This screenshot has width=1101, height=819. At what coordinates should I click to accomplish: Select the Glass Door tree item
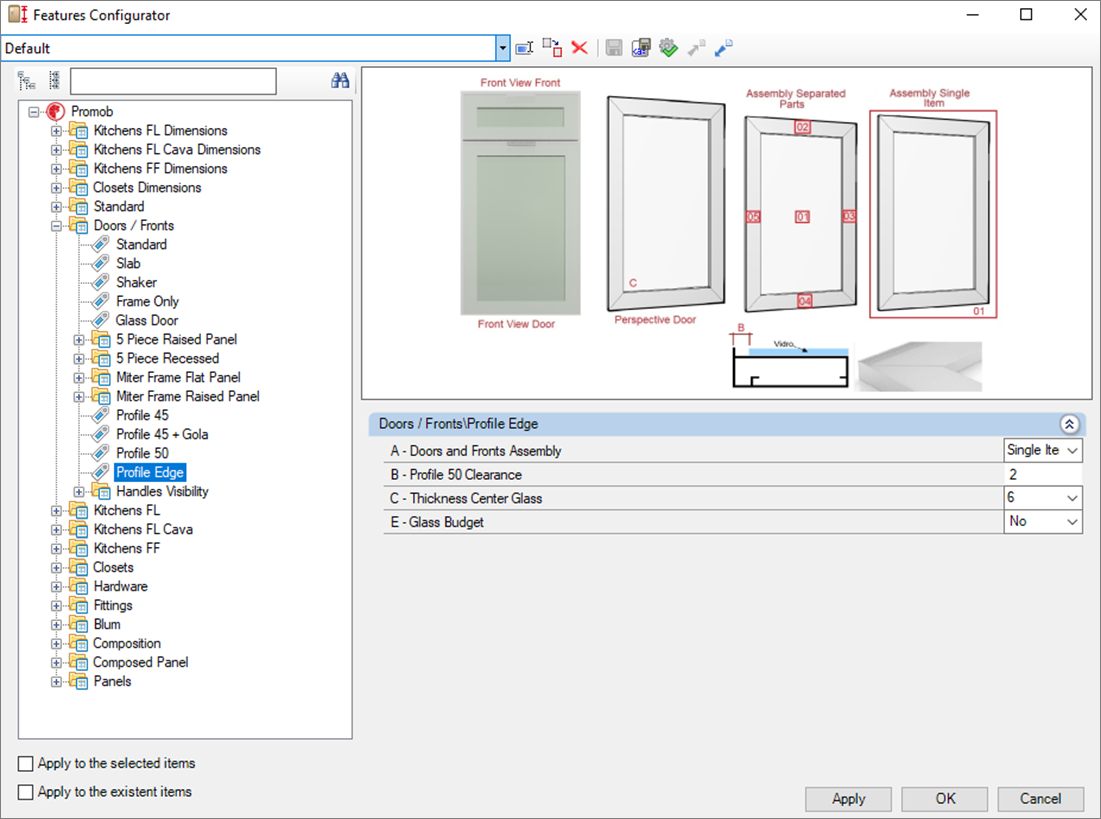(x=146, y=321)
